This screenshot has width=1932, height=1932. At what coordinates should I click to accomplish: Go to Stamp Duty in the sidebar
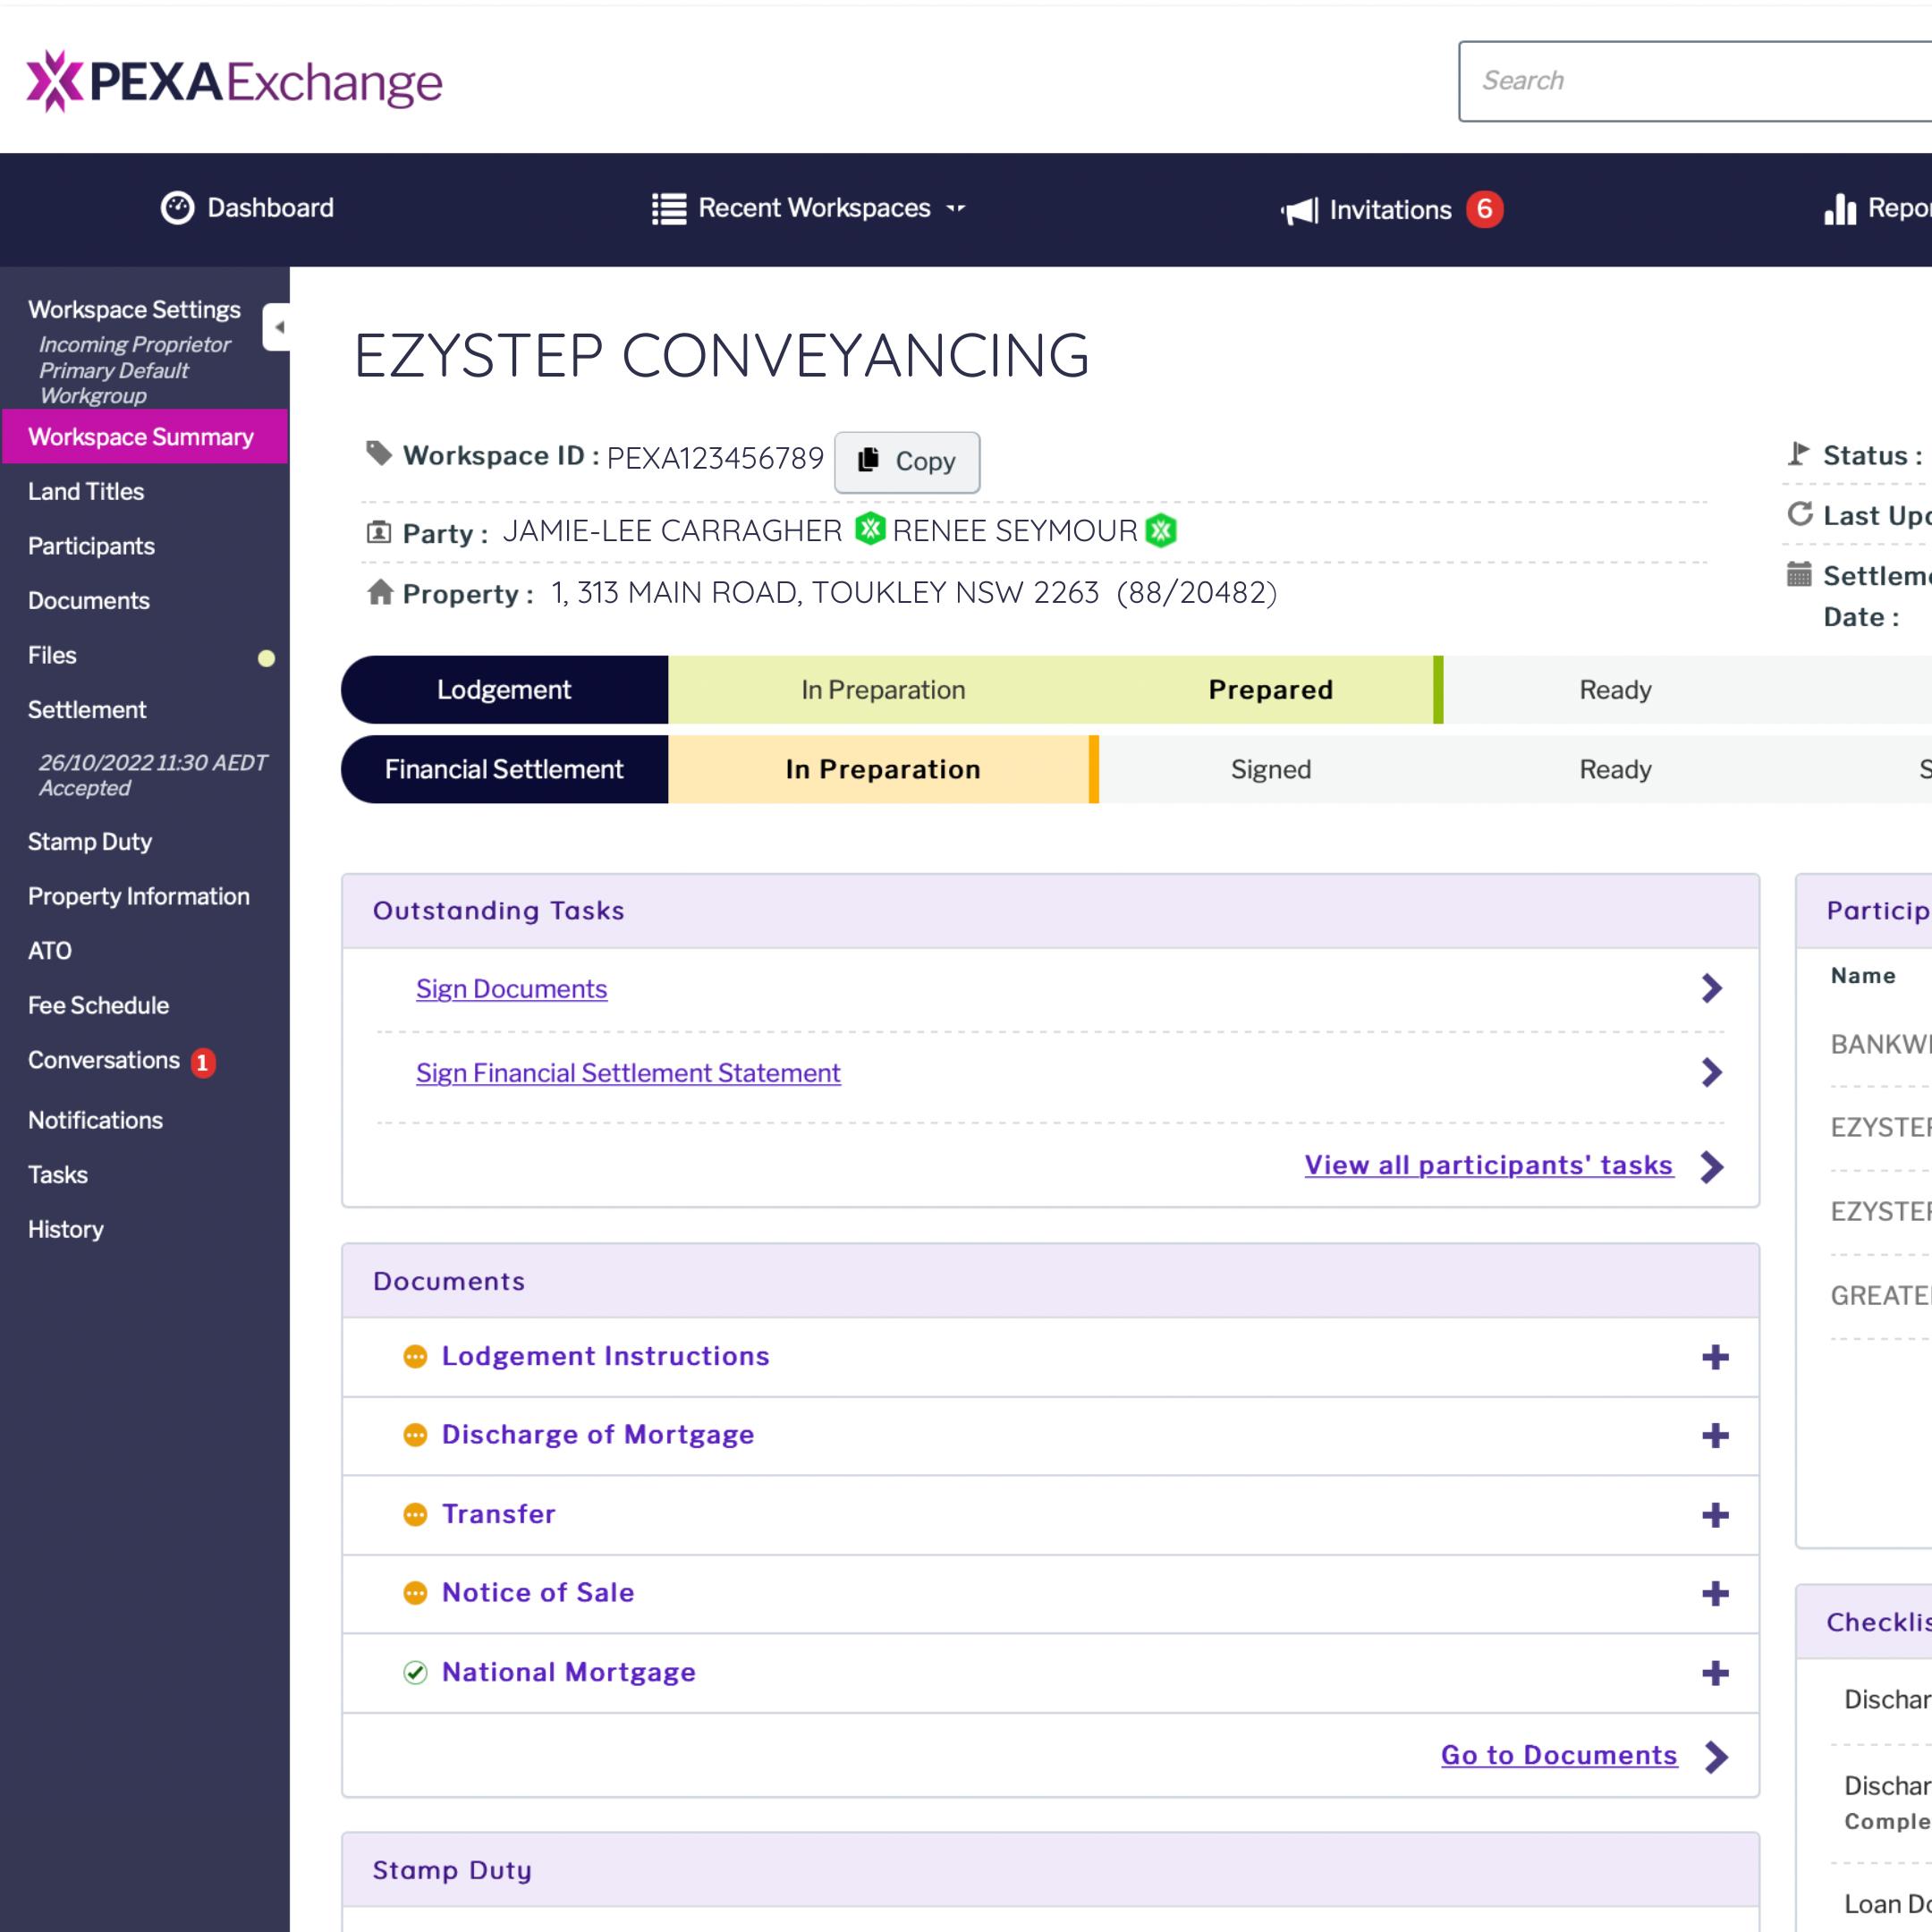click(90, 842)
